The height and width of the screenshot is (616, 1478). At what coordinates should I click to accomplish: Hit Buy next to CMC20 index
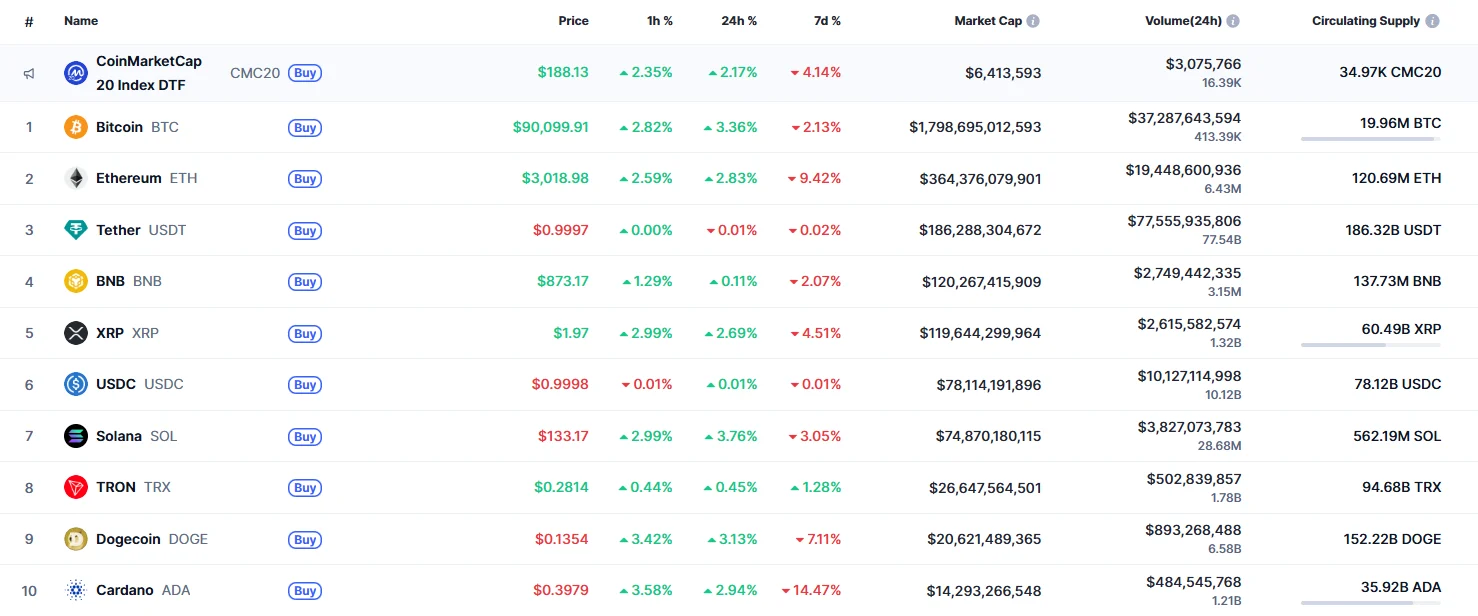click(x=305, y=73)
